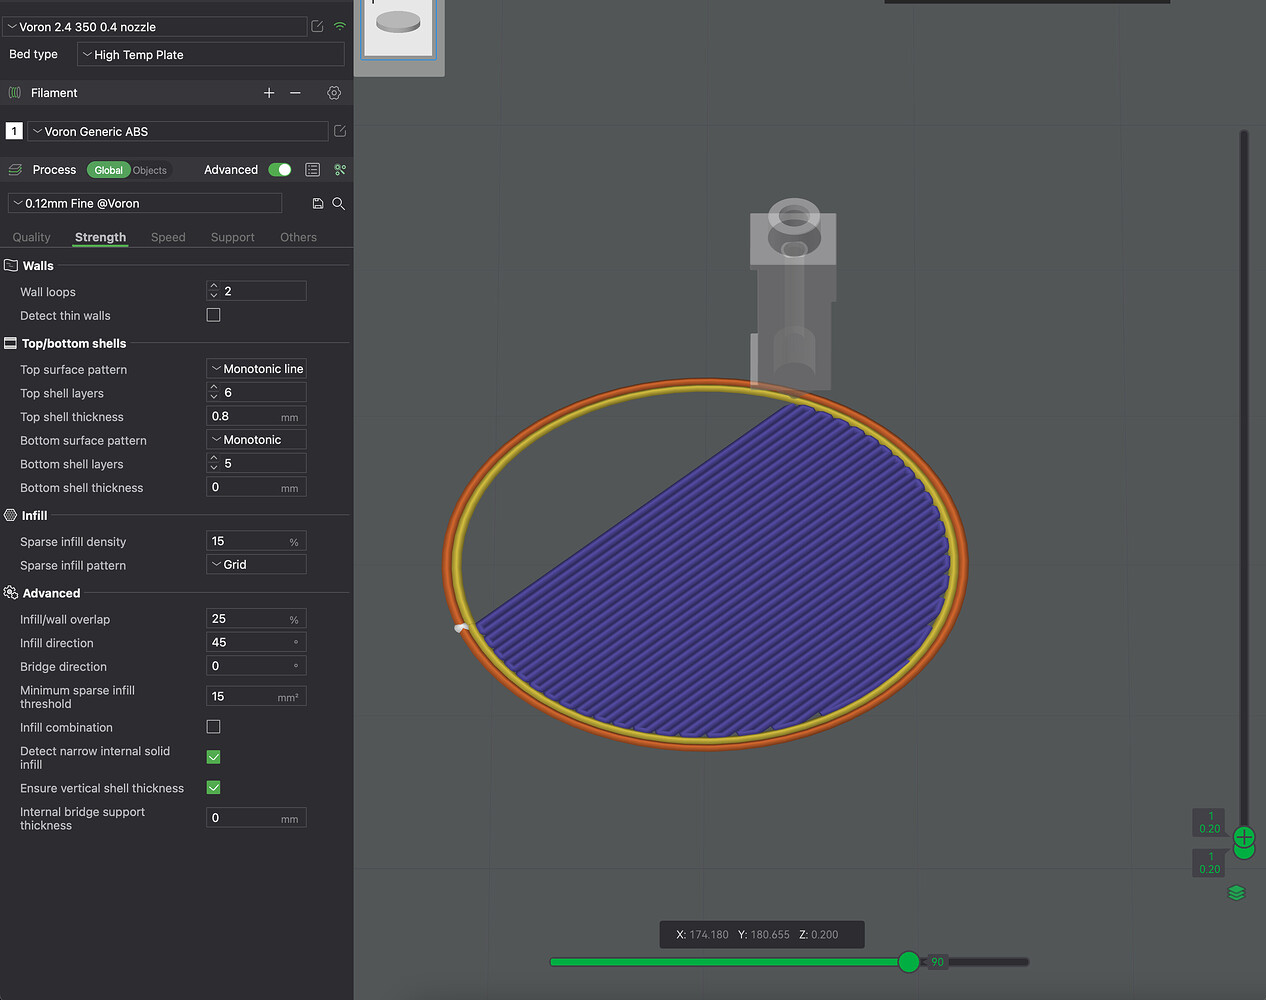Uncheck Ensure vertical shell thickness

(213, 788)
